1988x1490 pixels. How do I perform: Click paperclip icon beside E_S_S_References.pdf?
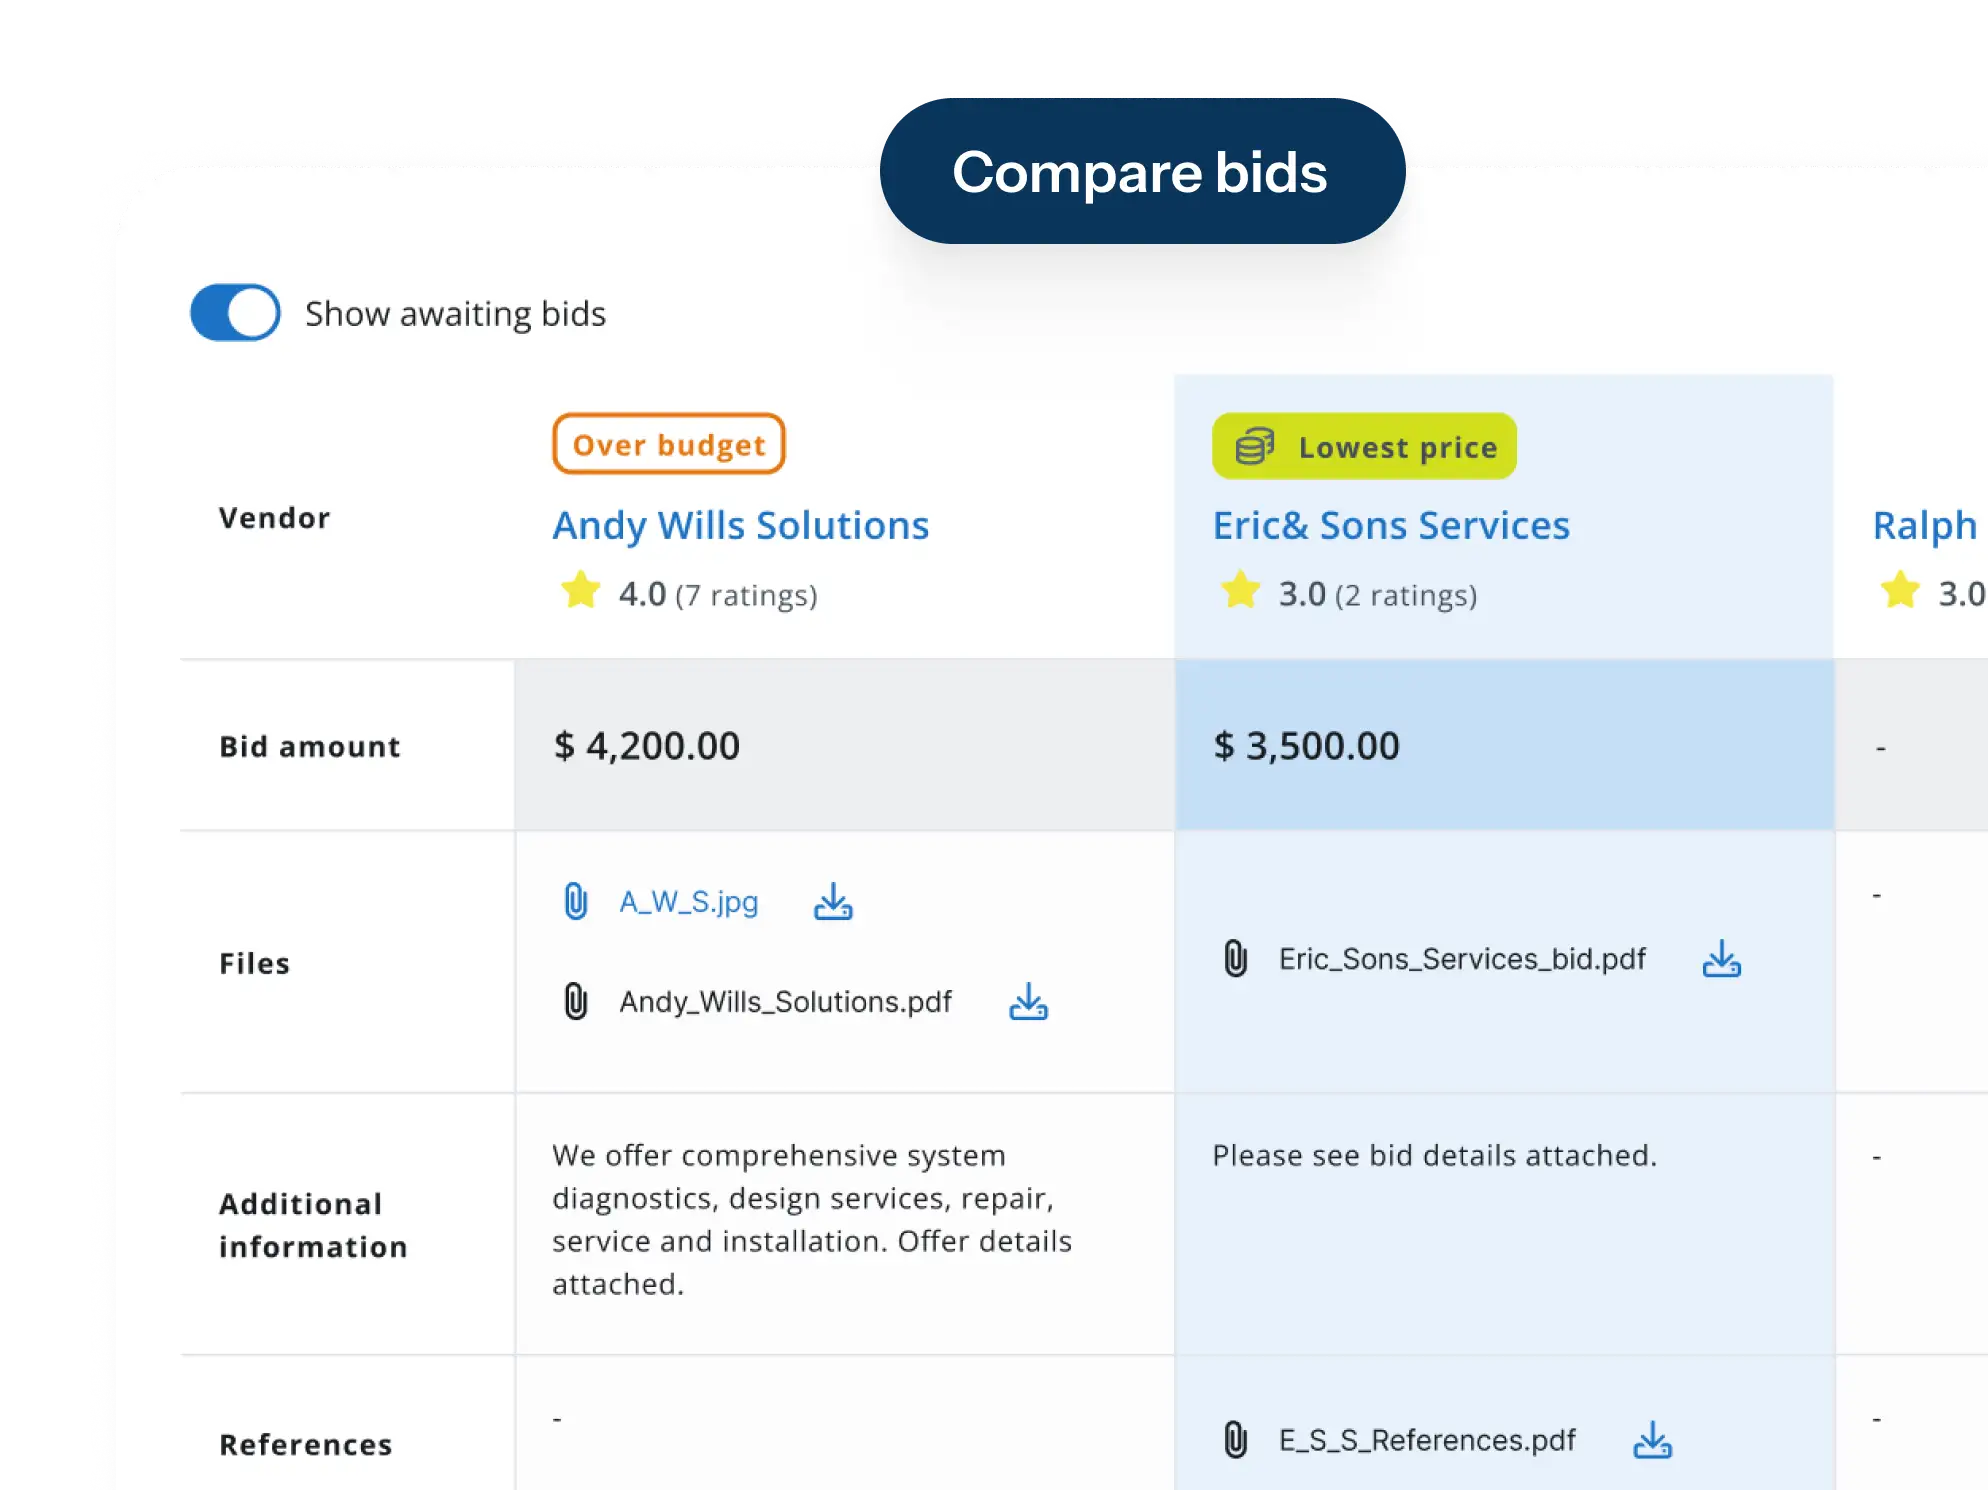click(1235, 1441)
